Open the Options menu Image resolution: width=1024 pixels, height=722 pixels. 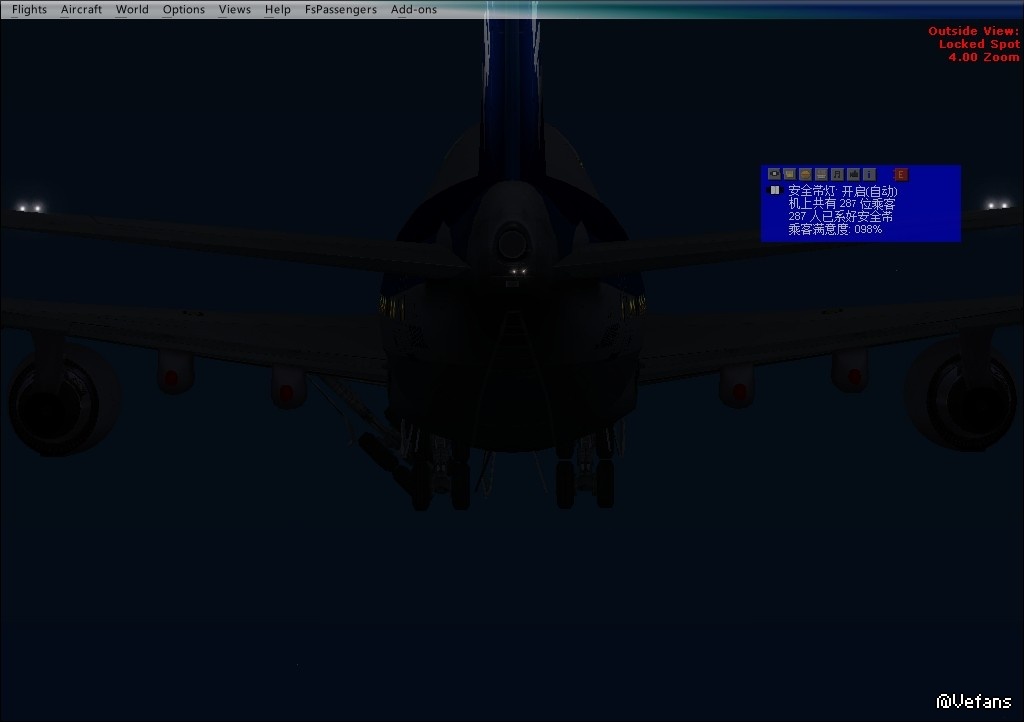[x=184, y=9]
